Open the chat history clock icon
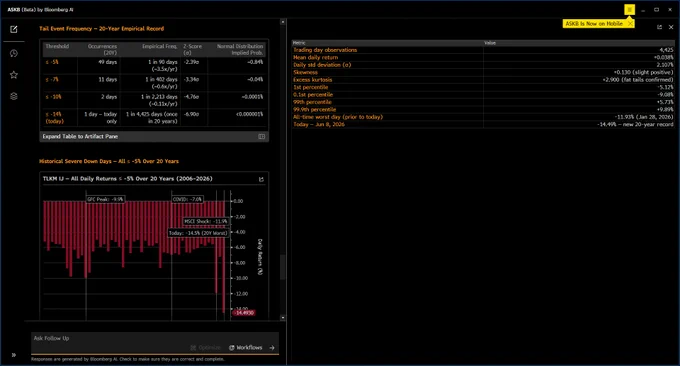This screenshot has width=680, height=366. tap(14, 53)
